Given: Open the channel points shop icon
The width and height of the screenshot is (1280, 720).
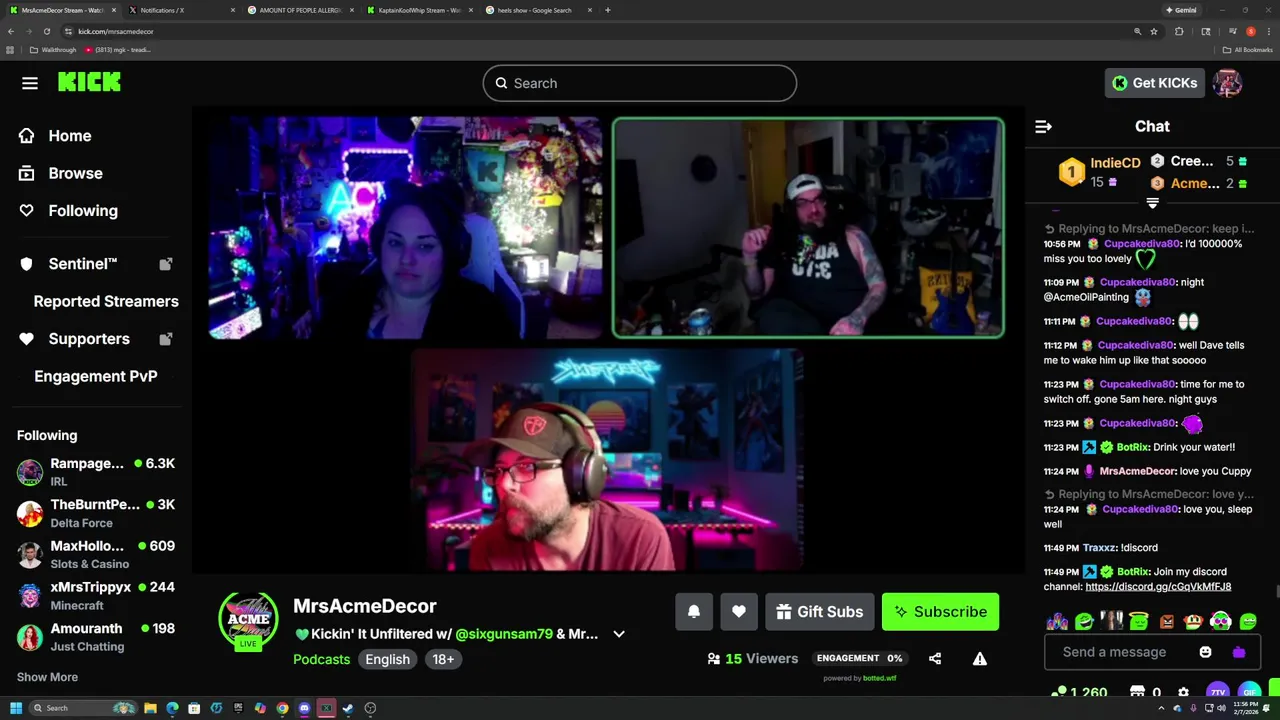Looking at the screenshot, I should tap(1137, 692).
